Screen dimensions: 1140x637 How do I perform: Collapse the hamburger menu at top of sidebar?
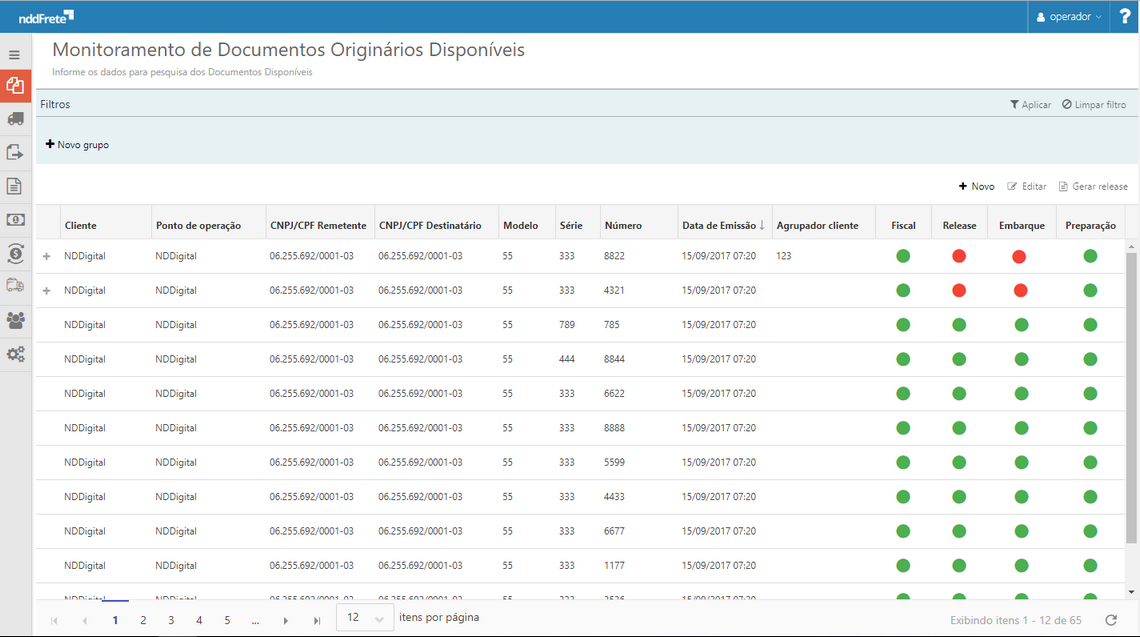[x=14, y=54]
